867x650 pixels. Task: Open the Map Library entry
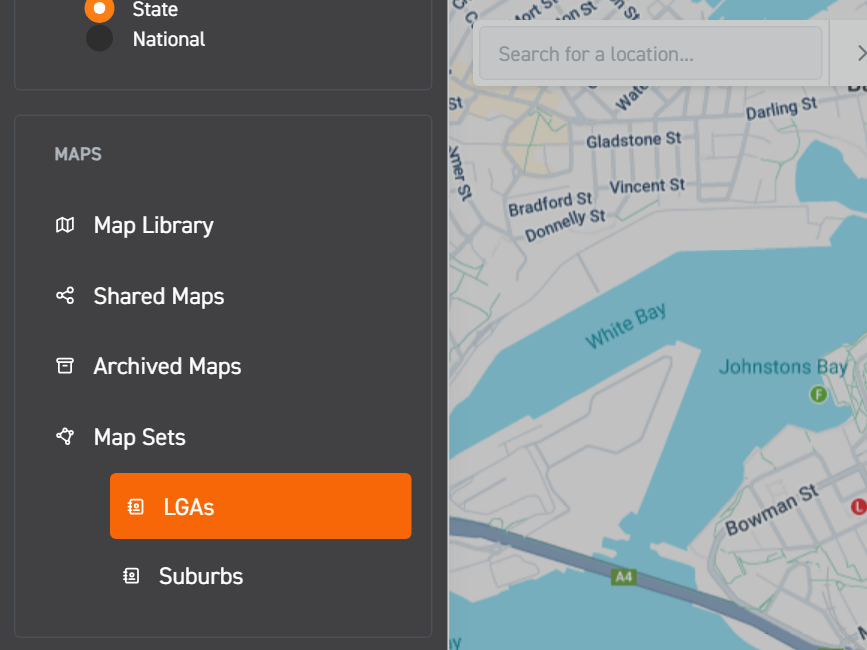pyautogui.click(x=152, y=226)
